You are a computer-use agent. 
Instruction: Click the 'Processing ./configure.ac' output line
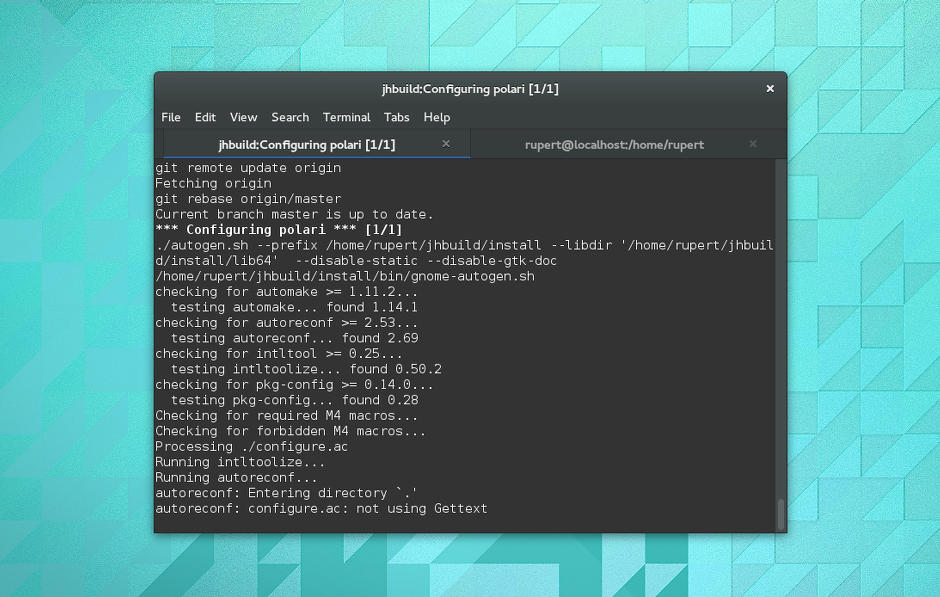[251, 447]
